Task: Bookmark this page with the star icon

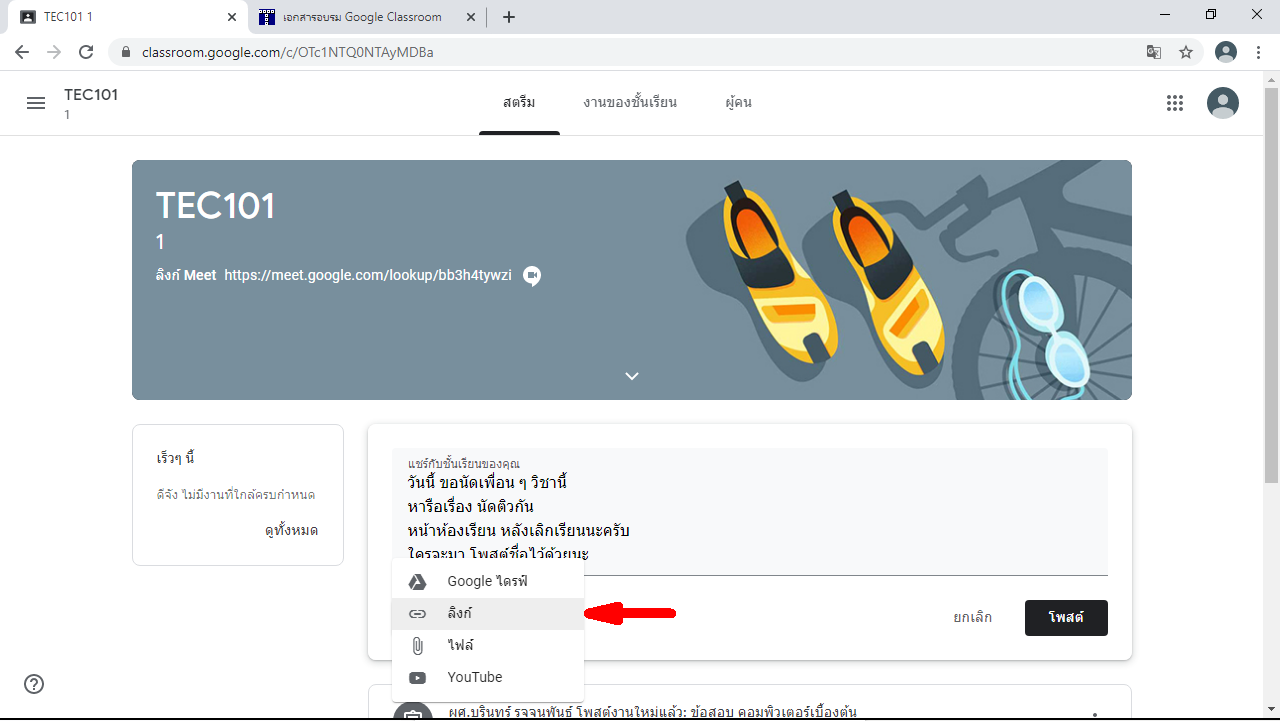Action: pyautogui.click(x=1186, y=52)
